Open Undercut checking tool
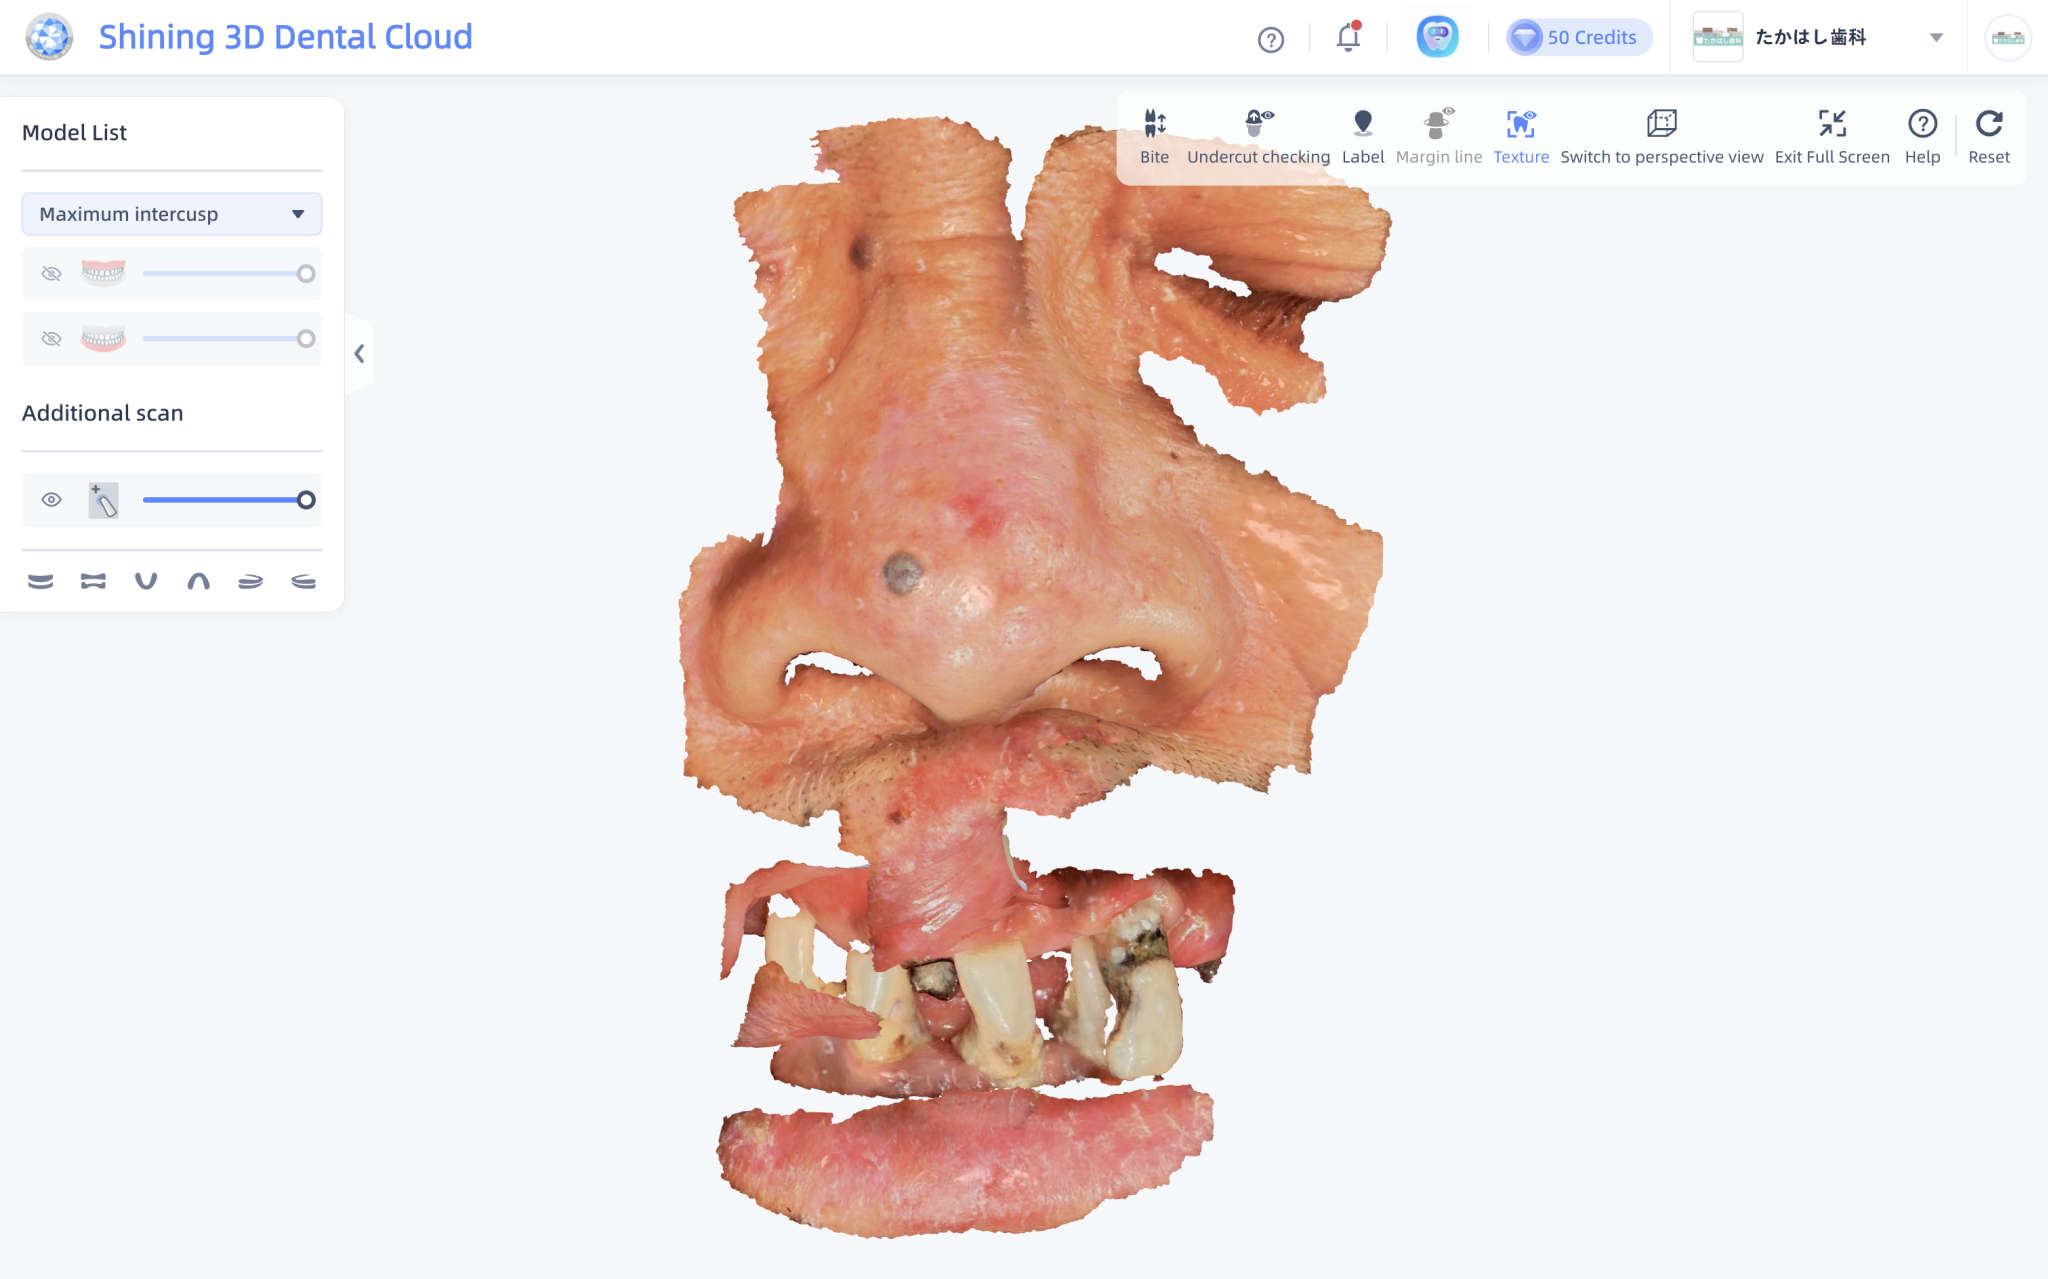Viewport: 2048px width, 1279px height. 1258,124
